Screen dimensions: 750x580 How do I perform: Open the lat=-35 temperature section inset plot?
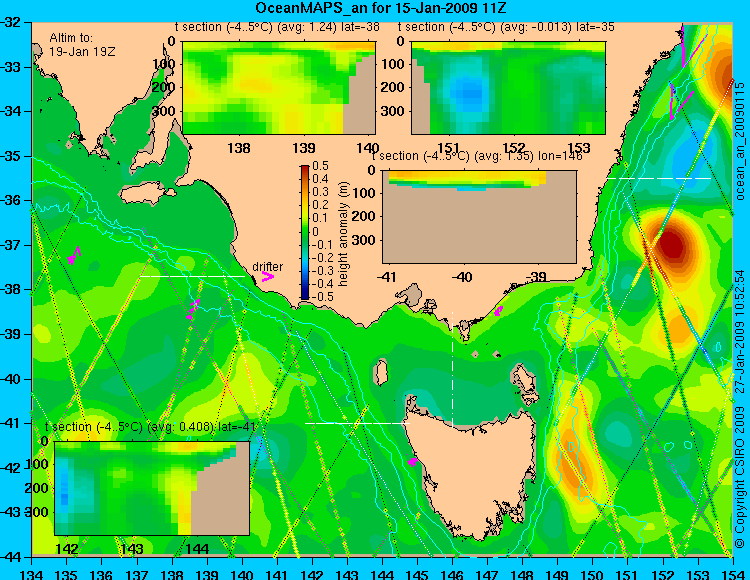pos(508,88)
